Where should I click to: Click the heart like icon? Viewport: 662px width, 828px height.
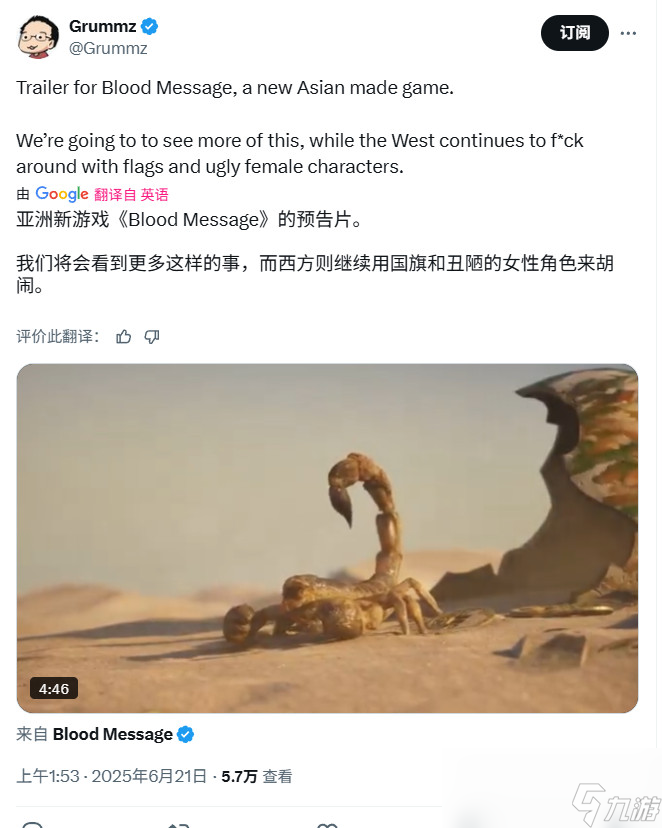[x=327, y=825]
